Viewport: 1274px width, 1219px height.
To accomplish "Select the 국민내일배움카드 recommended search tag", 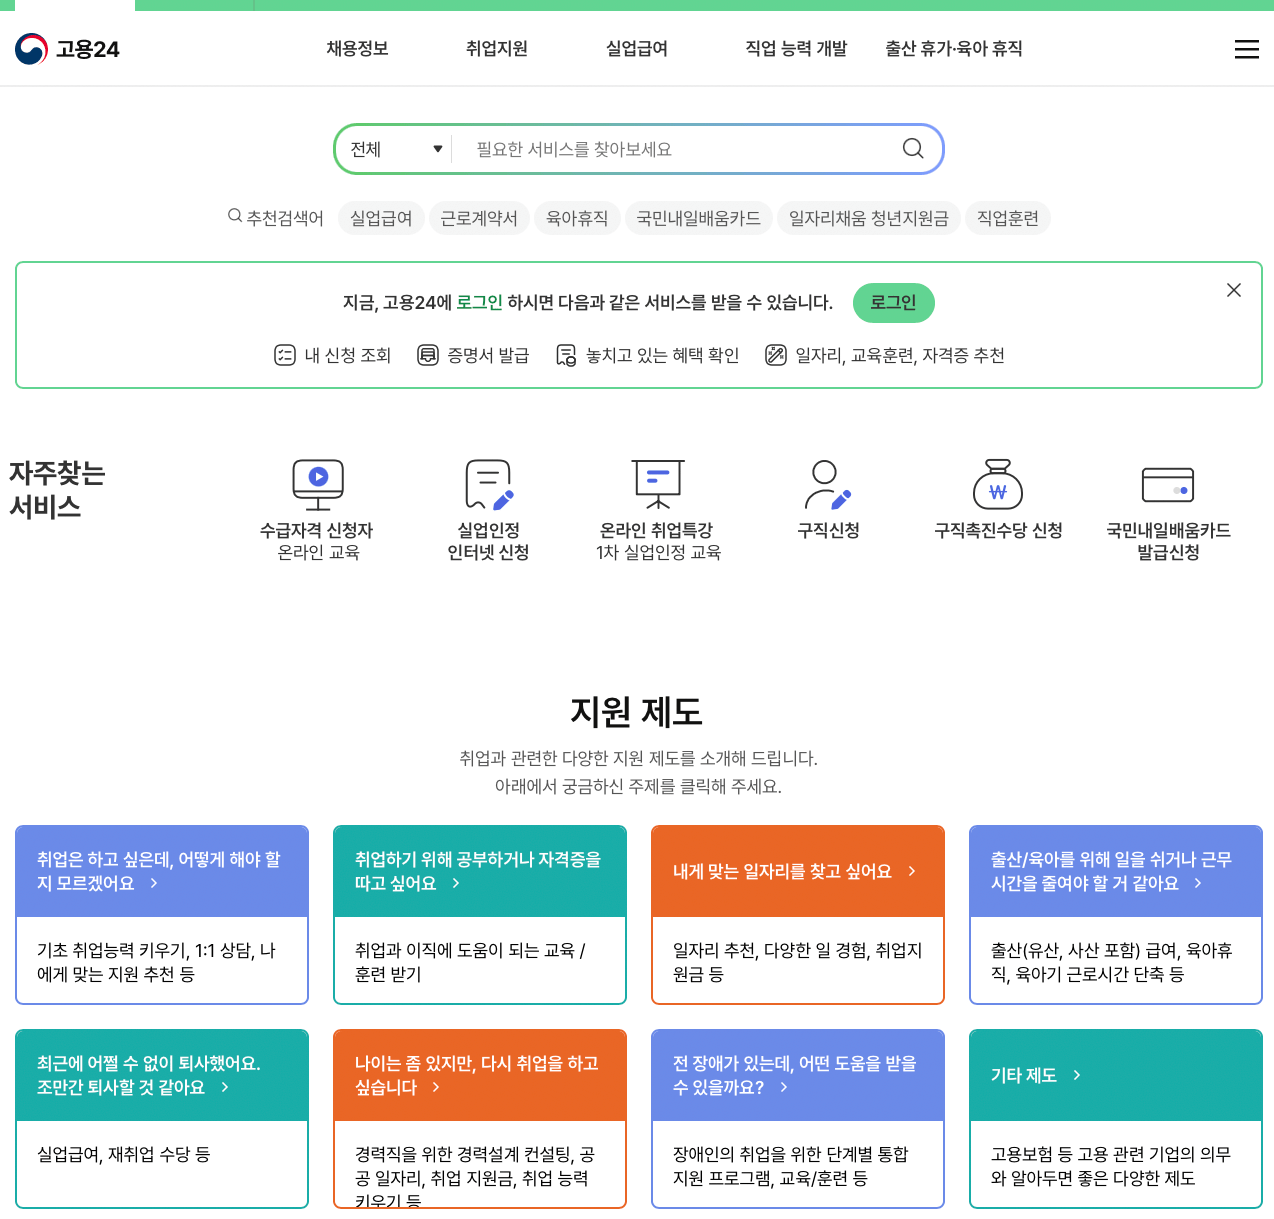I will 698,218.
